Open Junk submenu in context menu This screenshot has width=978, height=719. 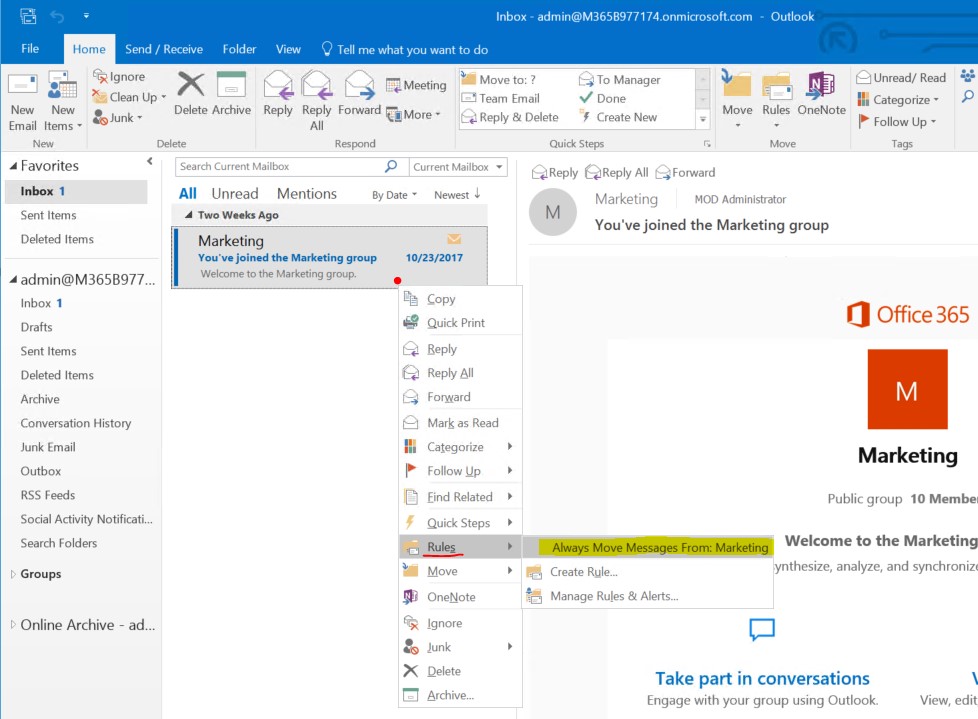point(458,647)
